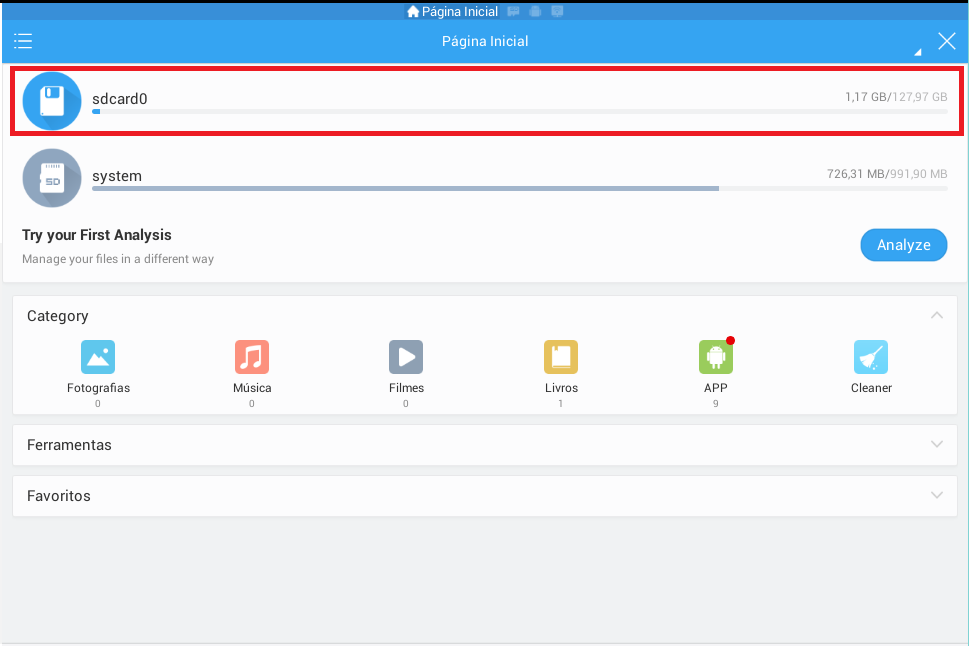Viewport: 969px width, 646px height.
Task: Click the 1,17 GB/127,97 GB usage text
Action: (x=896, y=96)
